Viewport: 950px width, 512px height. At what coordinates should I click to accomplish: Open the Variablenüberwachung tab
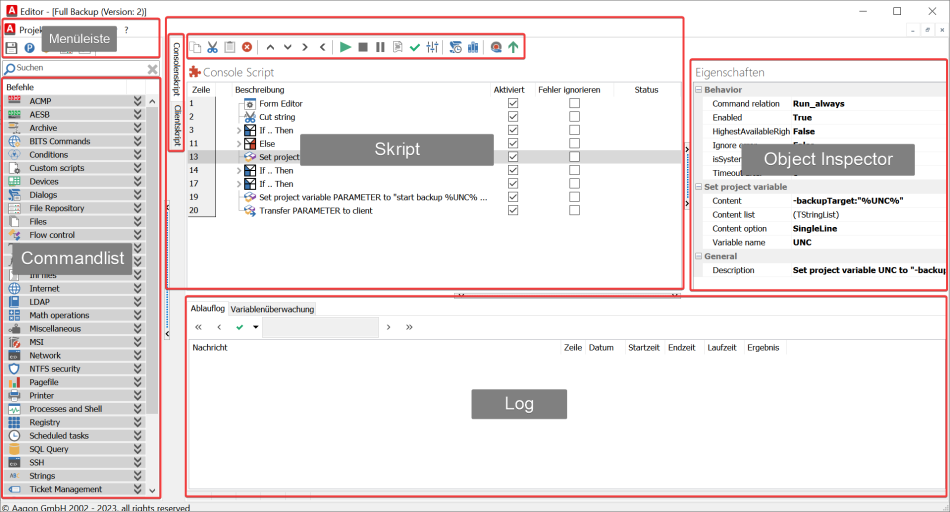pyautogui.click(x=272, y=309)
